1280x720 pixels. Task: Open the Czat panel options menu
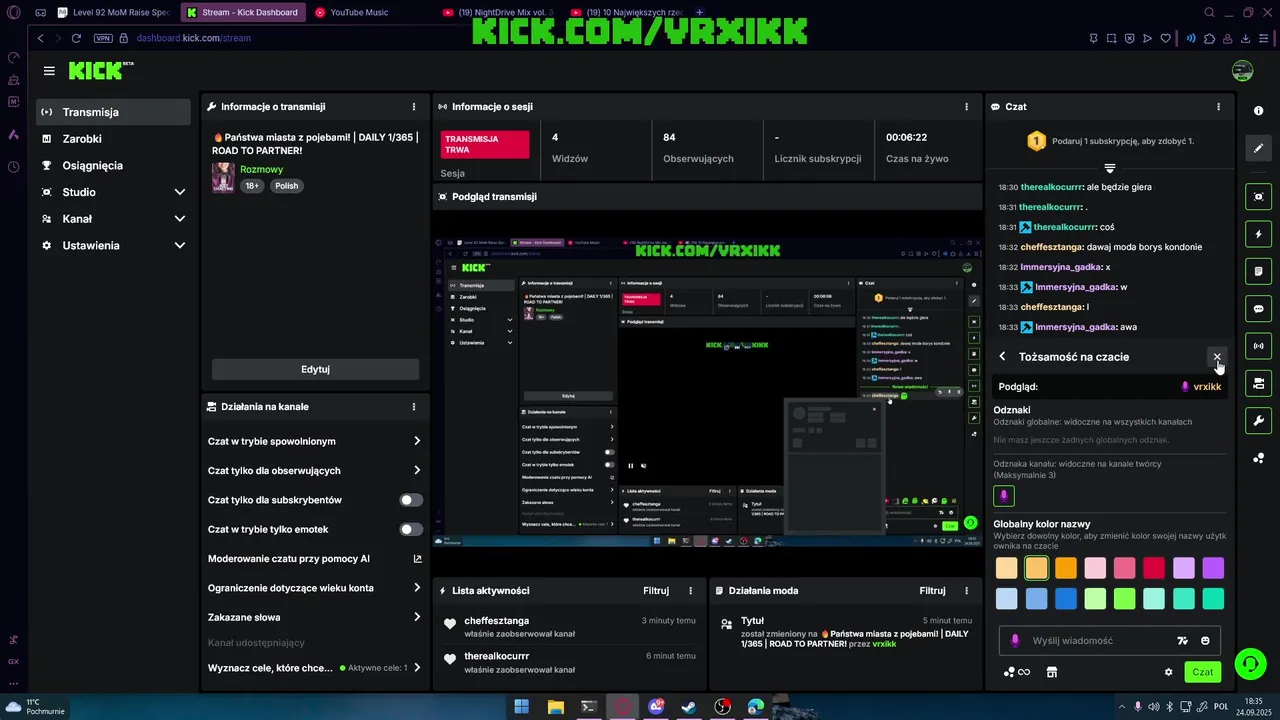1218,107
